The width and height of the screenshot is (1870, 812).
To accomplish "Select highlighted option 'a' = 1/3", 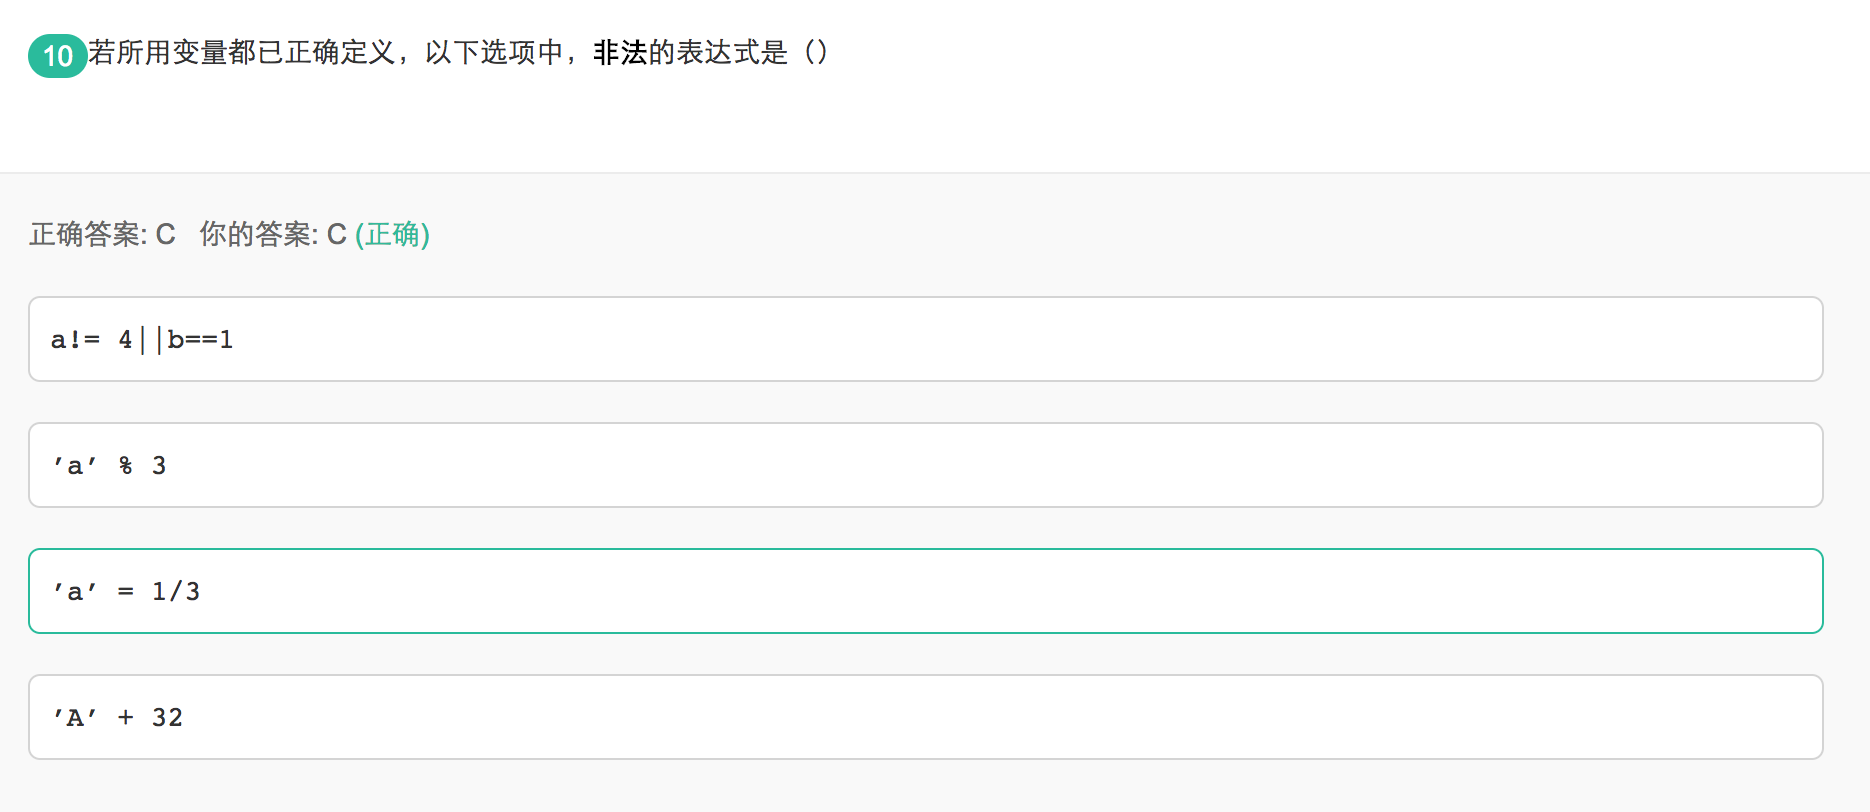I will 925,591.
